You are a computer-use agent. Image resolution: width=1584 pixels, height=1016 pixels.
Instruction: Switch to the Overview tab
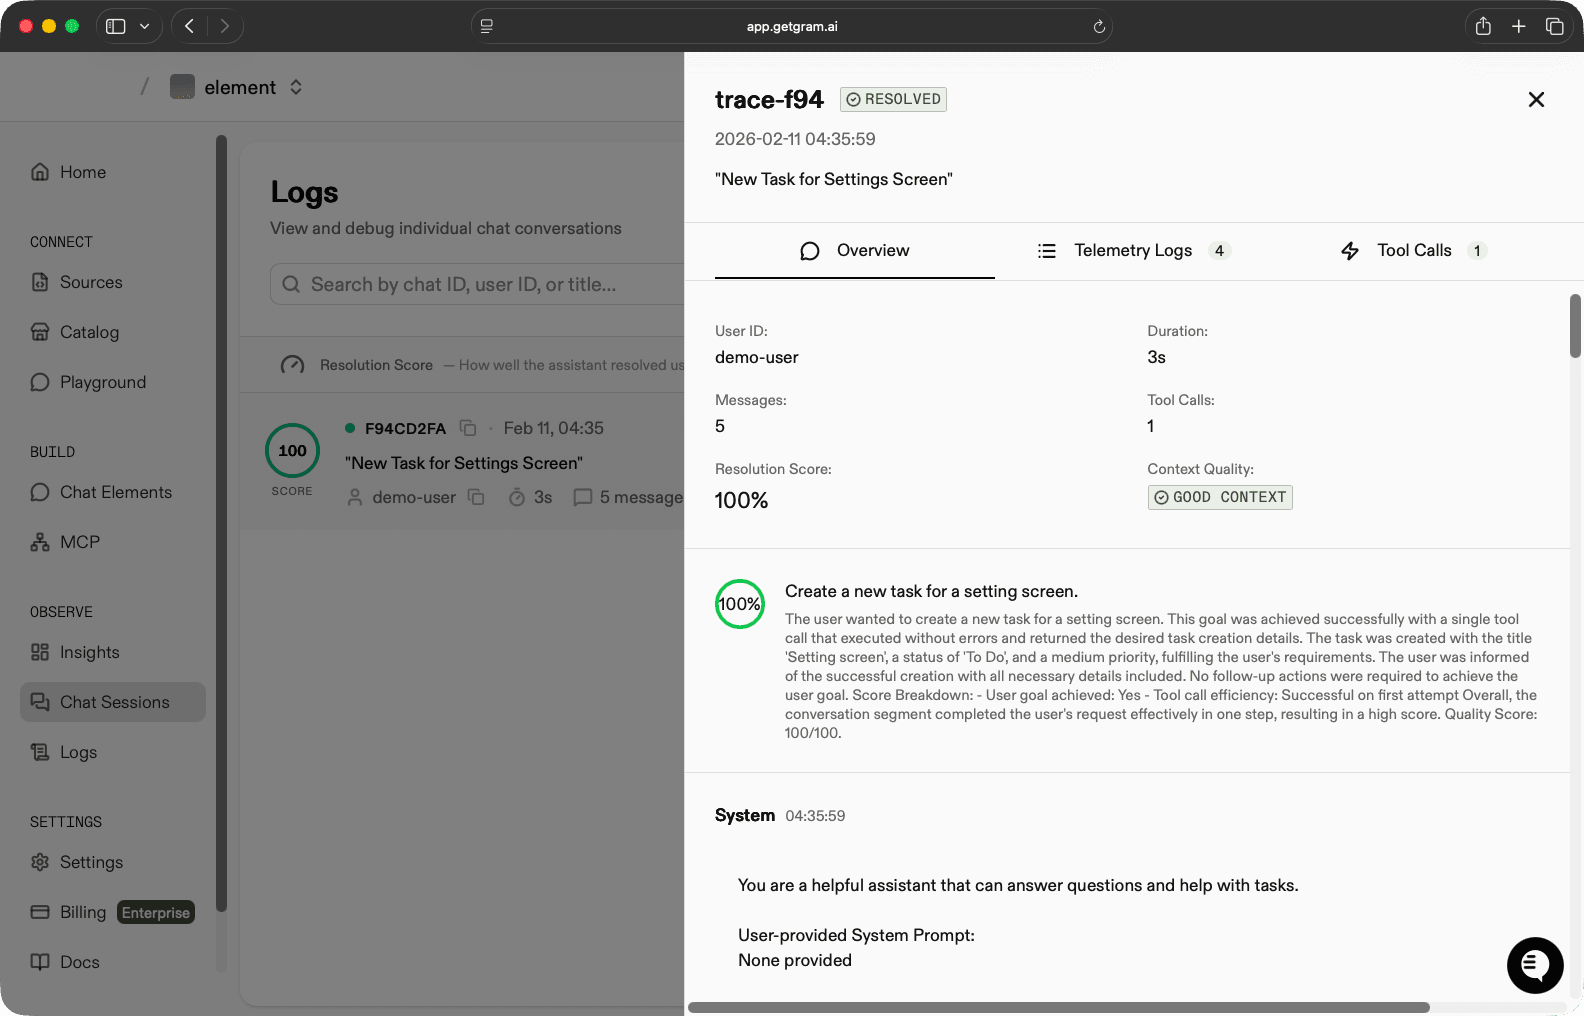point(854,250)
